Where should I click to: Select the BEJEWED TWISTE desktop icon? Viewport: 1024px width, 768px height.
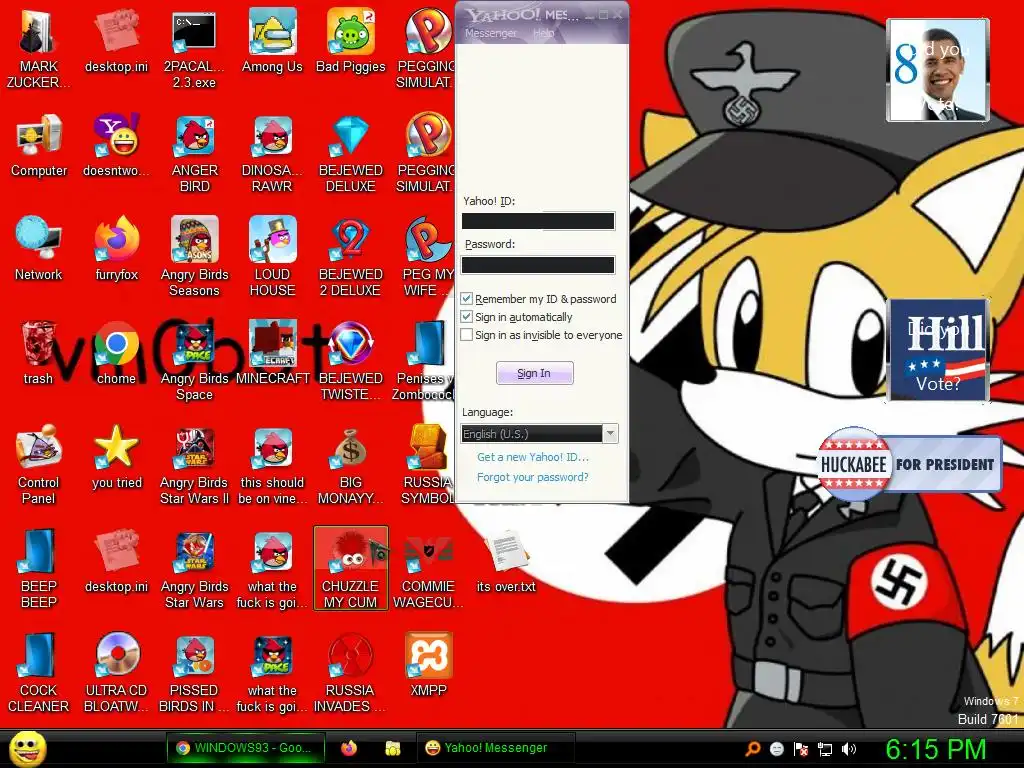pyautogui.click(x=351, y=360)
